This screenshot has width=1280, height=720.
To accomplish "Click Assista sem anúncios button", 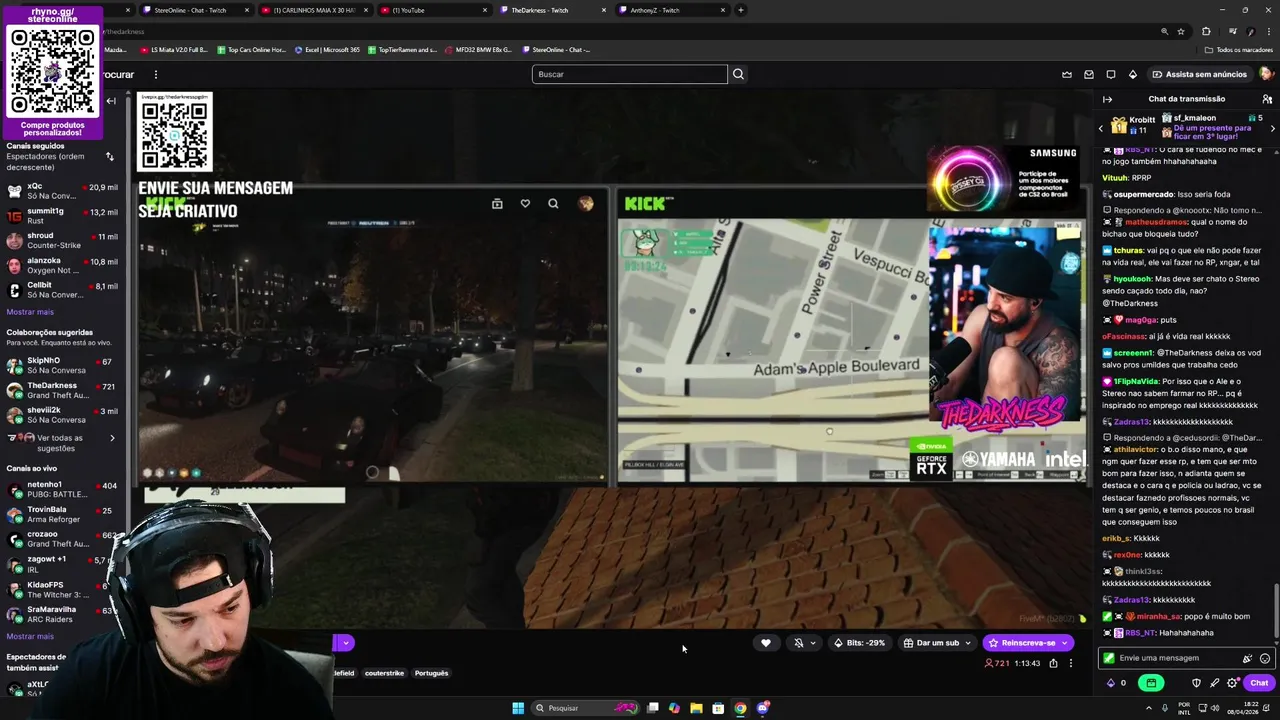I will pos(1199,74).
